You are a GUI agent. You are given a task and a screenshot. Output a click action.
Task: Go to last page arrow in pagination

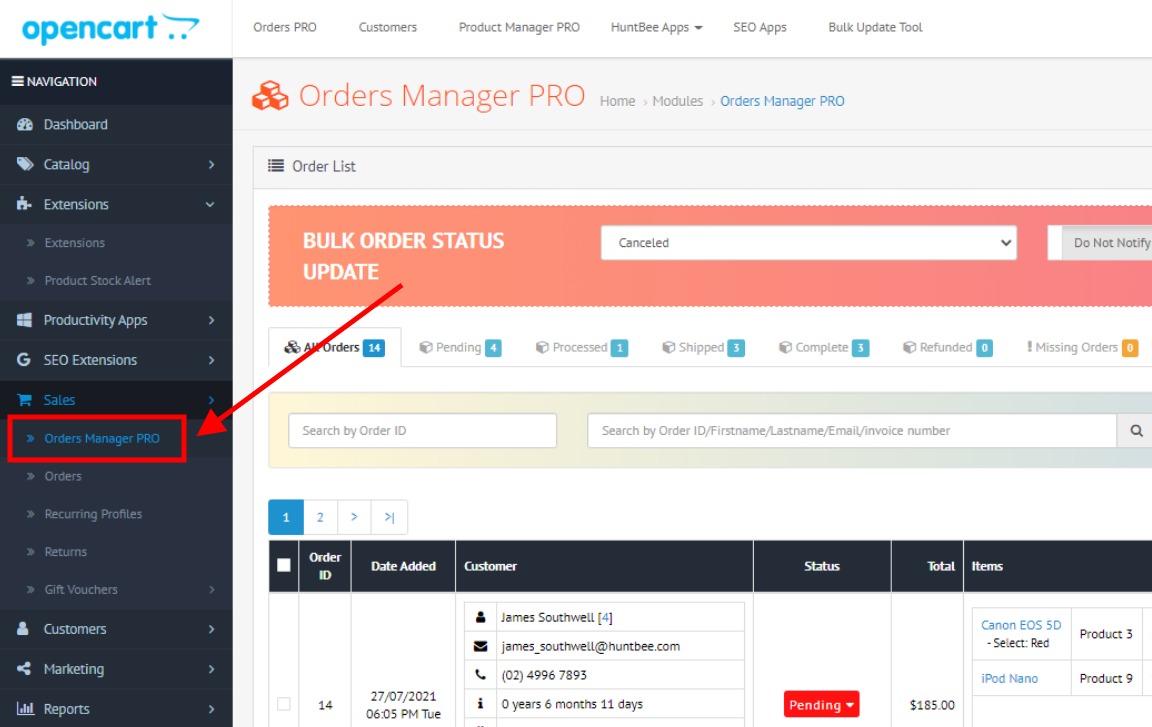[389, 517]
